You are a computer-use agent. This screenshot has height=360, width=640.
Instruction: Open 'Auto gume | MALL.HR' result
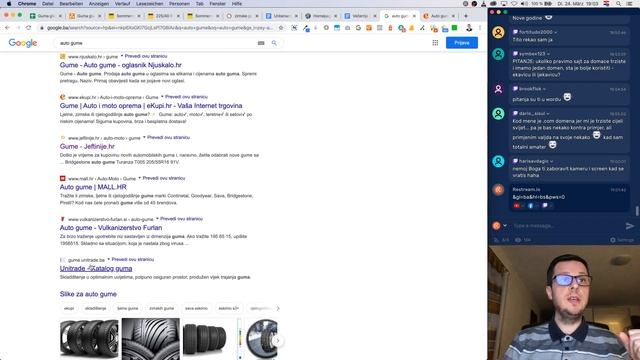(93, 187)
